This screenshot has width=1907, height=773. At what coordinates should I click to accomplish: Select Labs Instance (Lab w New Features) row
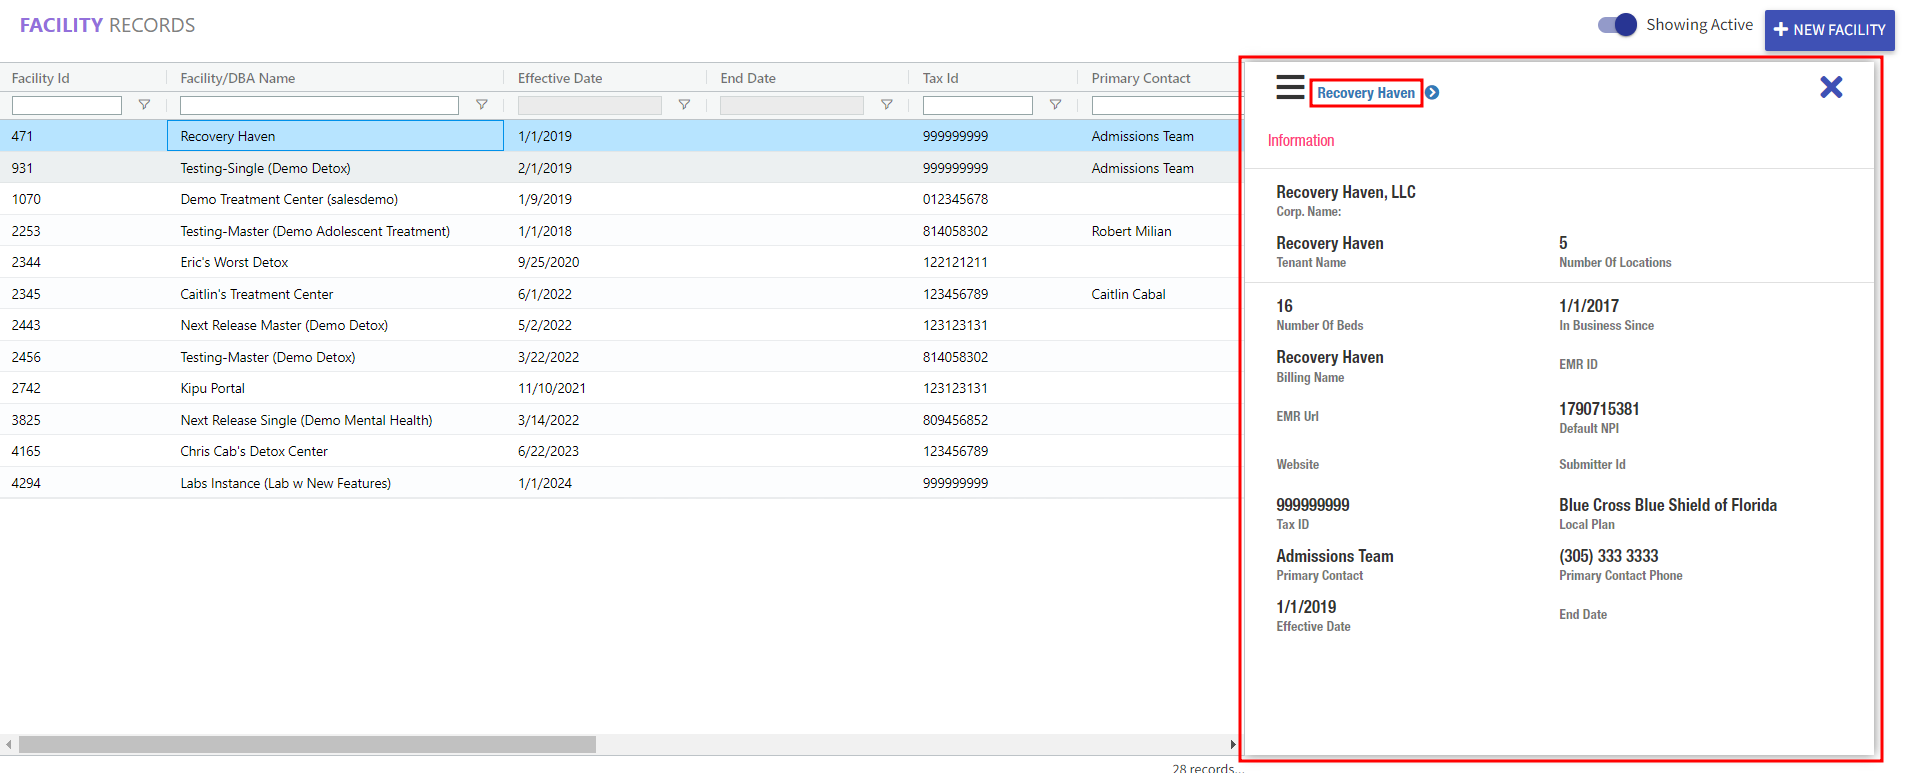tap(620, 483)
